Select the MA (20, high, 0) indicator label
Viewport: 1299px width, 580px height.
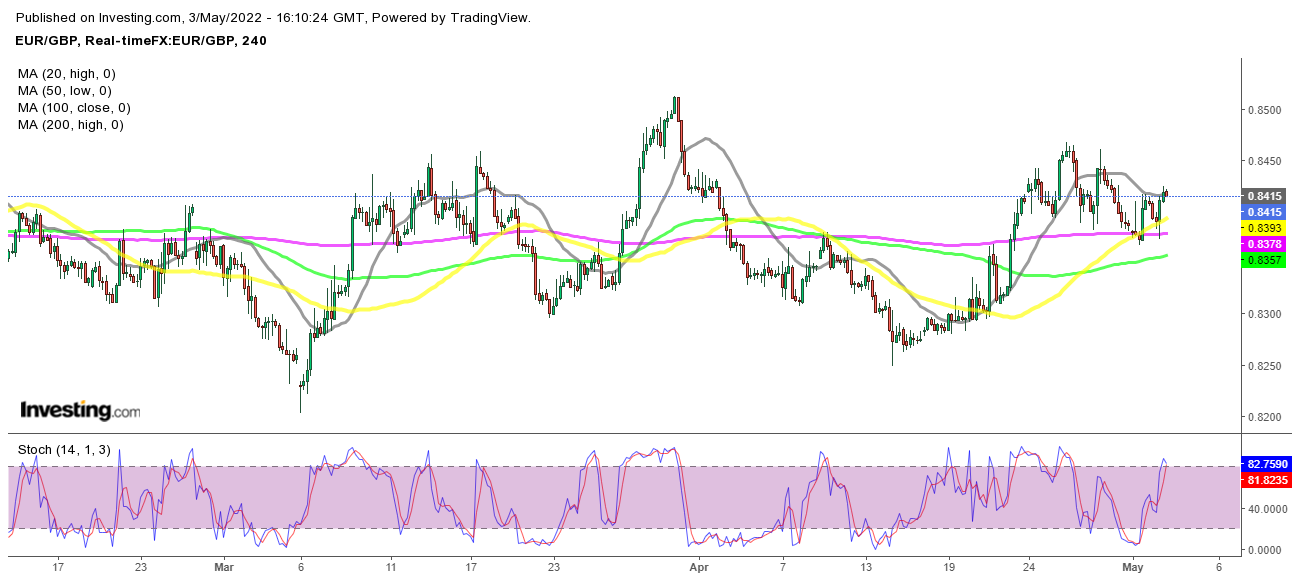click(69, 74)
